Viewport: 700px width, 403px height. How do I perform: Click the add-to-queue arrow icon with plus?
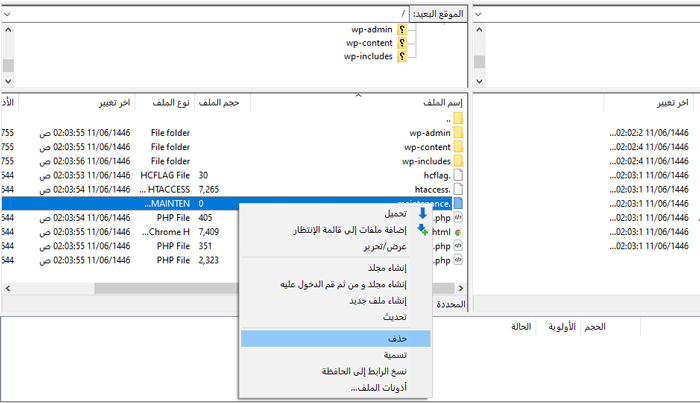point(422,230)
